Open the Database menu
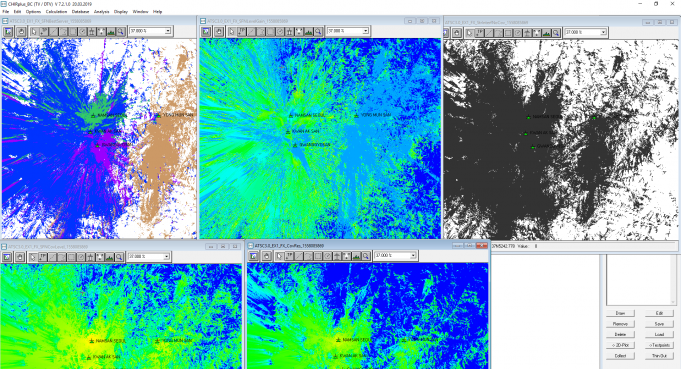Viewport: 681px width, 369px height. click(x=80, y=12)
